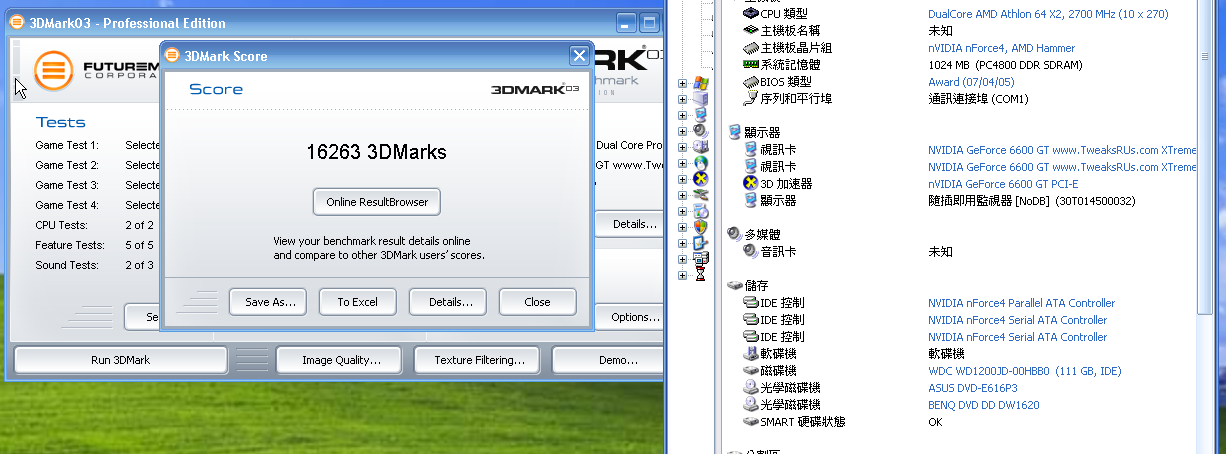Image resolution: width=1226 pixels, height=454 pixels.
Task: Click the CPU 類型 chip icon
Action: coord(751,13)
